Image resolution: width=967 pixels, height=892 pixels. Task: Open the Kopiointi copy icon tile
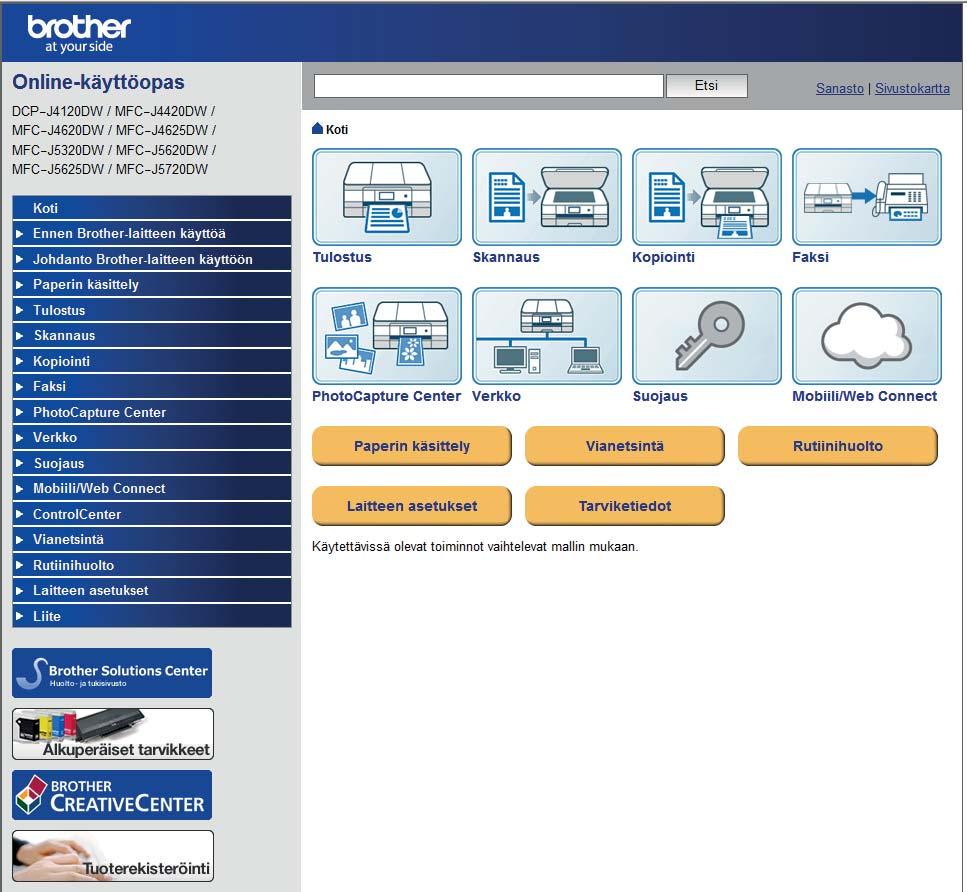coord(707,197)
